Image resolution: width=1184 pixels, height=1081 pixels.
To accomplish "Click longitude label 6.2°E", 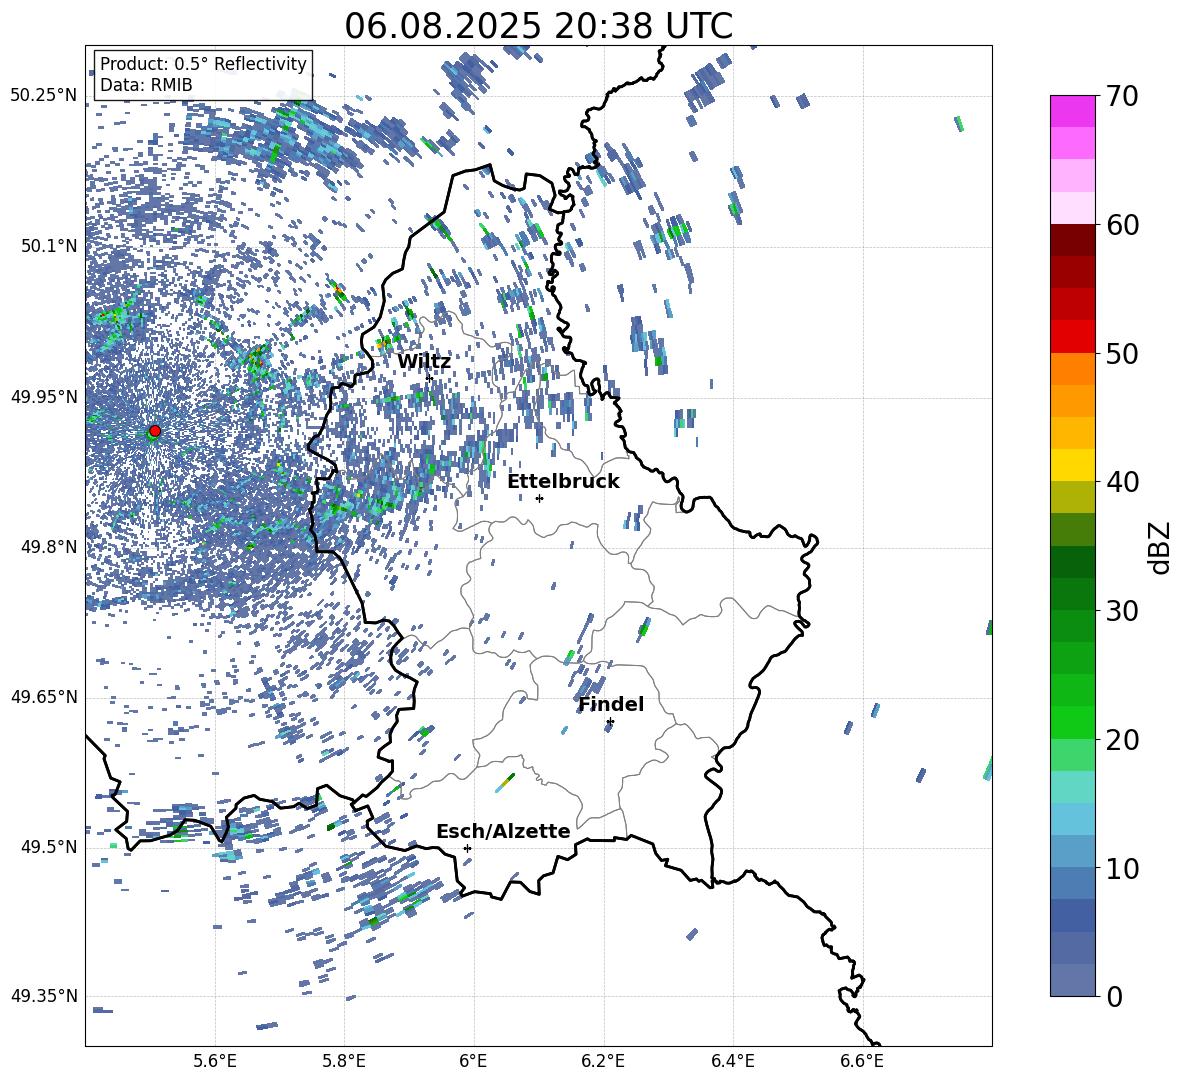I will point(603,1061).
